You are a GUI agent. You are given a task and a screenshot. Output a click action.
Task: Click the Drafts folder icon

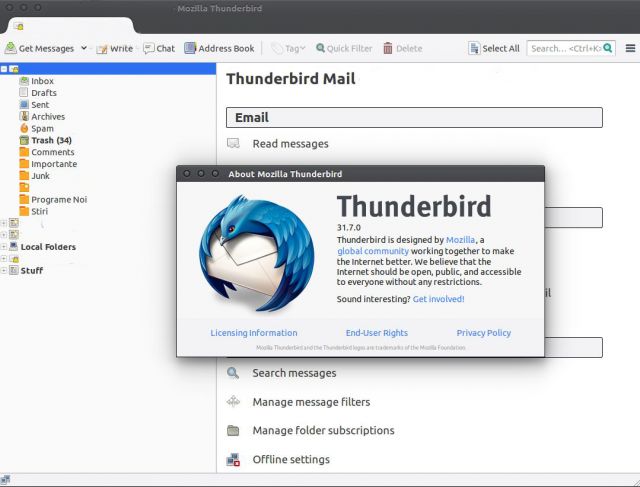24,93
